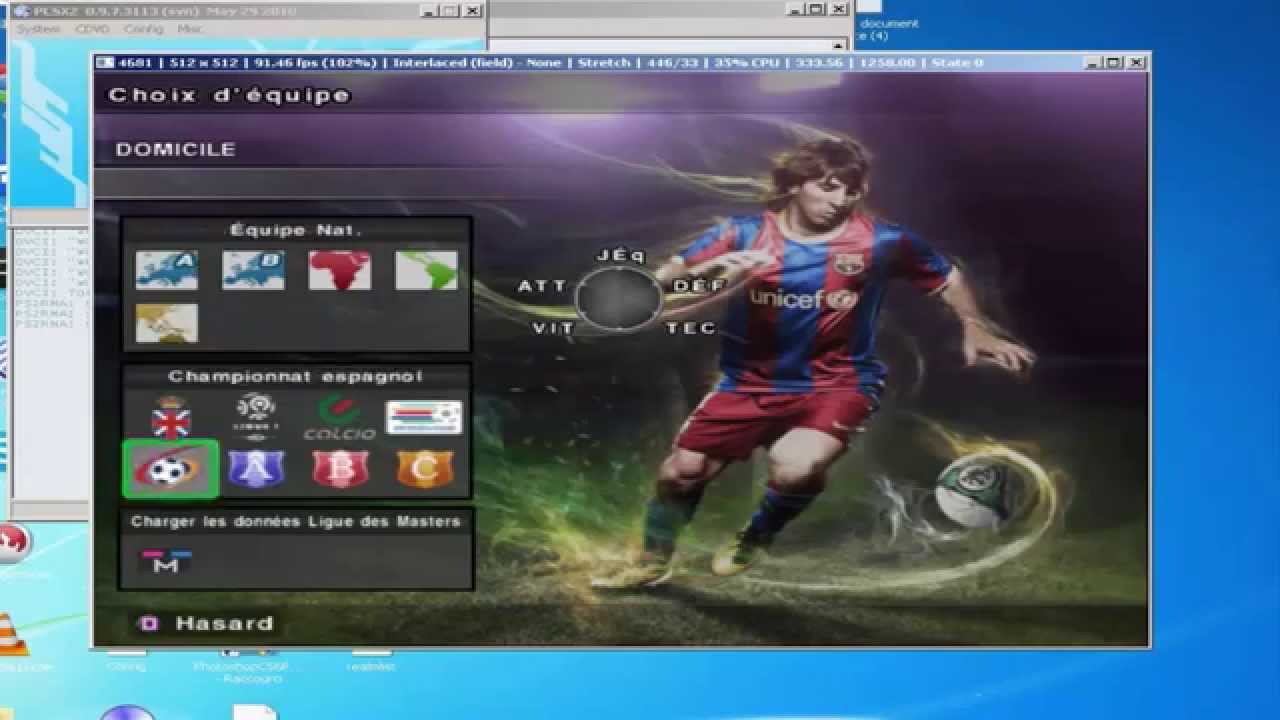Click the JÉq stat label
Image resolution: width=1280 pixels, height=720 pixels.
click(x=622, y=255)
